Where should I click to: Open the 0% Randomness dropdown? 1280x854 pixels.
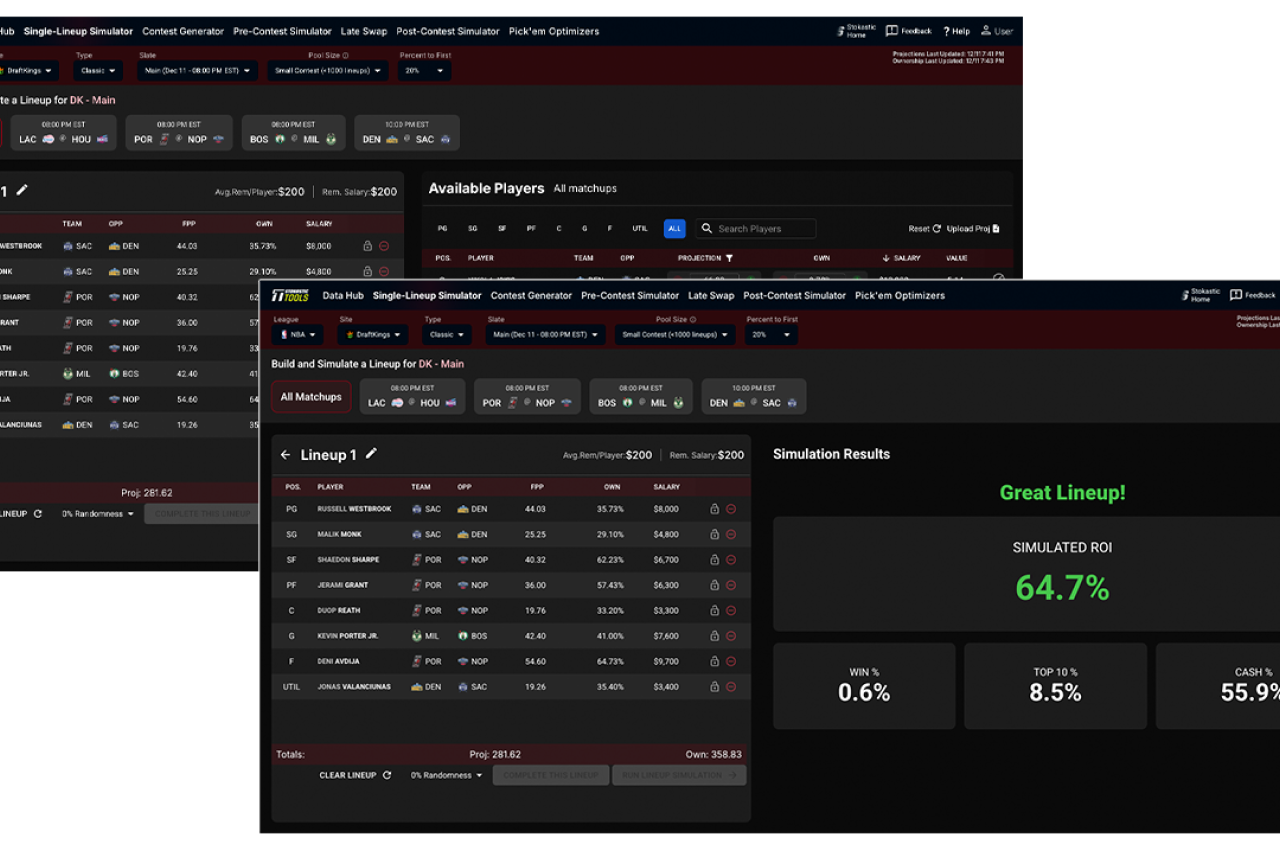click(446, 774)
